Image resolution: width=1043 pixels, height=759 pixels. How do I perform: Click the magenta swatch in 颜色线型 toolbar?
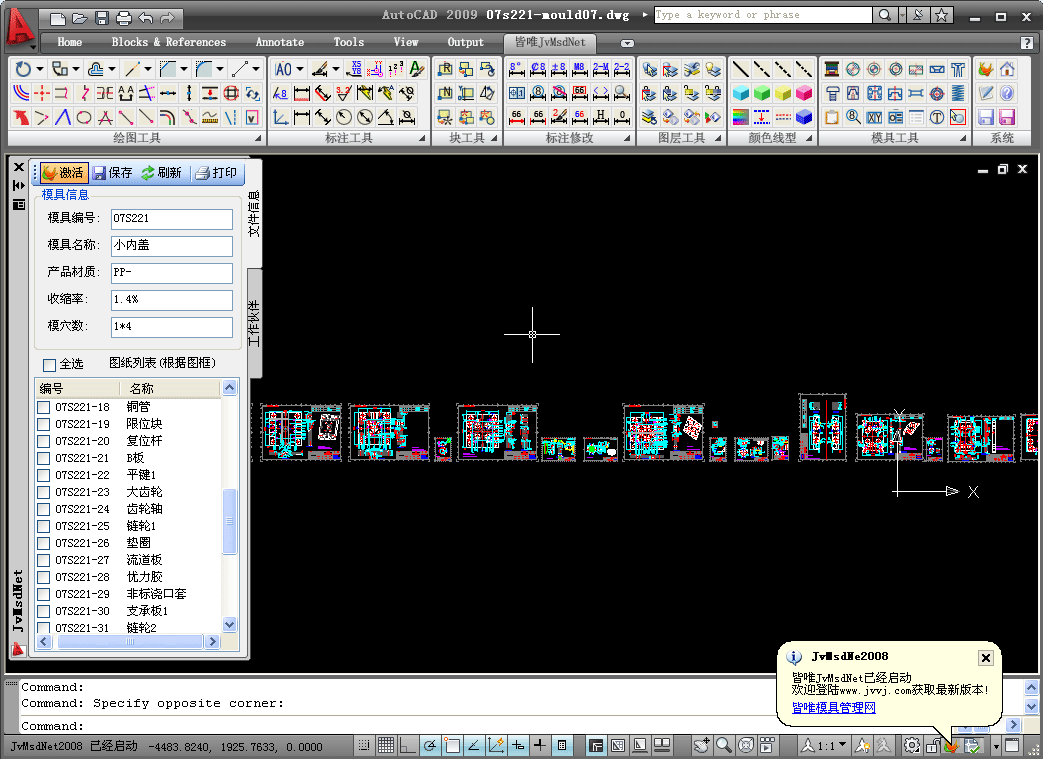tap(804, 94)
